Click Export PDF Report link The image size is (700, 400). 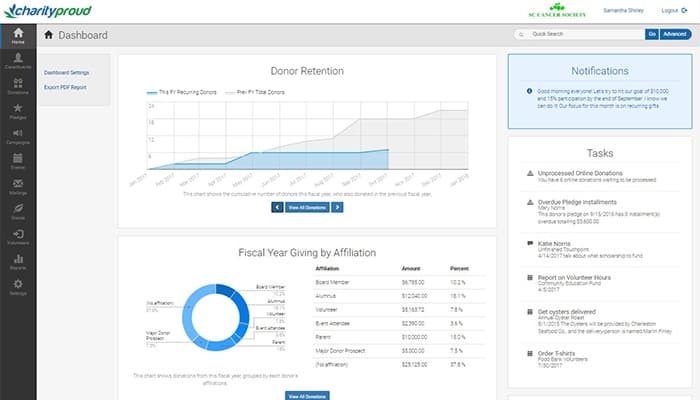coord(65,87)
